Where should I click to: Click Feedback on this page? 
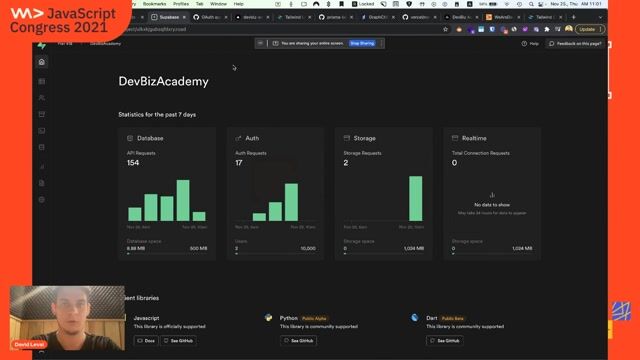tap(575, 44)
